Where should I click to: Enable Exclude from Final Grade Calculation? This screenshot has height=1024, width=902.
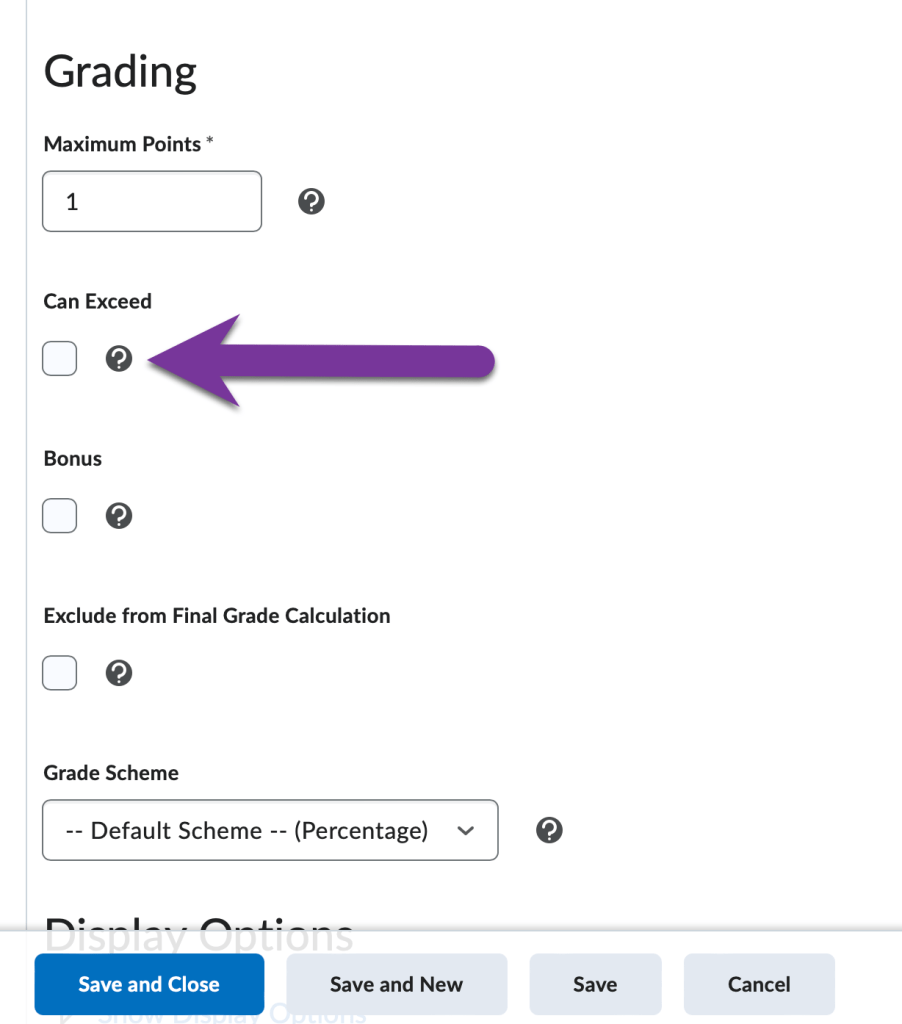[59, 672]
